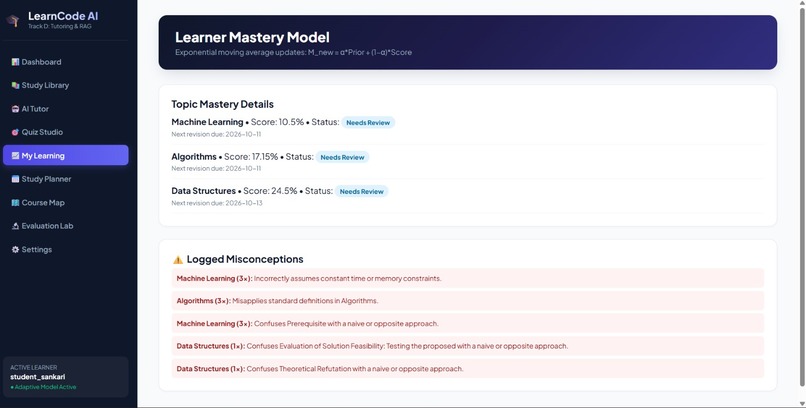Open AI Tutor from sidebar
Screen dimensions: 806x408
point(66,109)
